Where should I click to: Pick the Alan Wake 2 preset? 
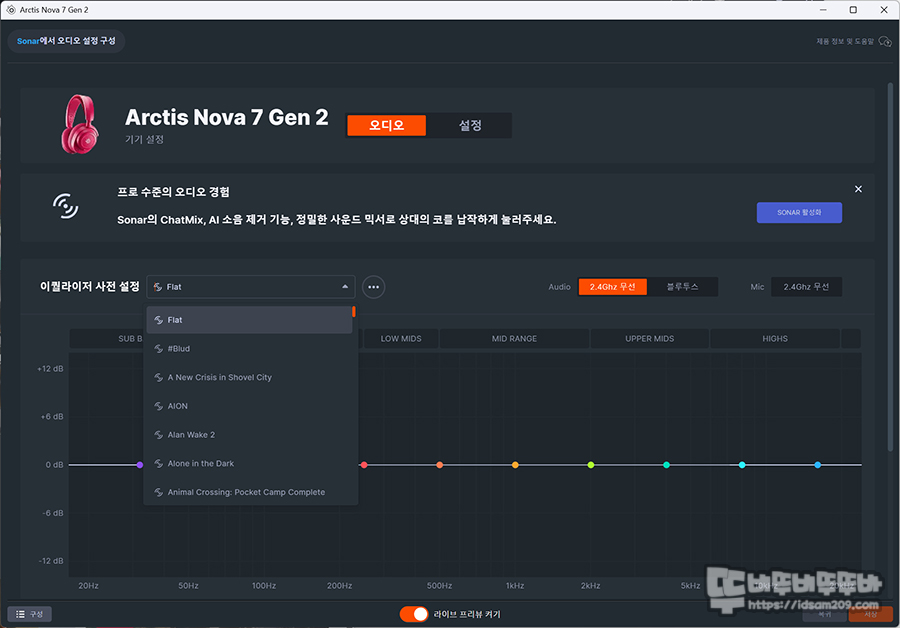coord(249,435)
